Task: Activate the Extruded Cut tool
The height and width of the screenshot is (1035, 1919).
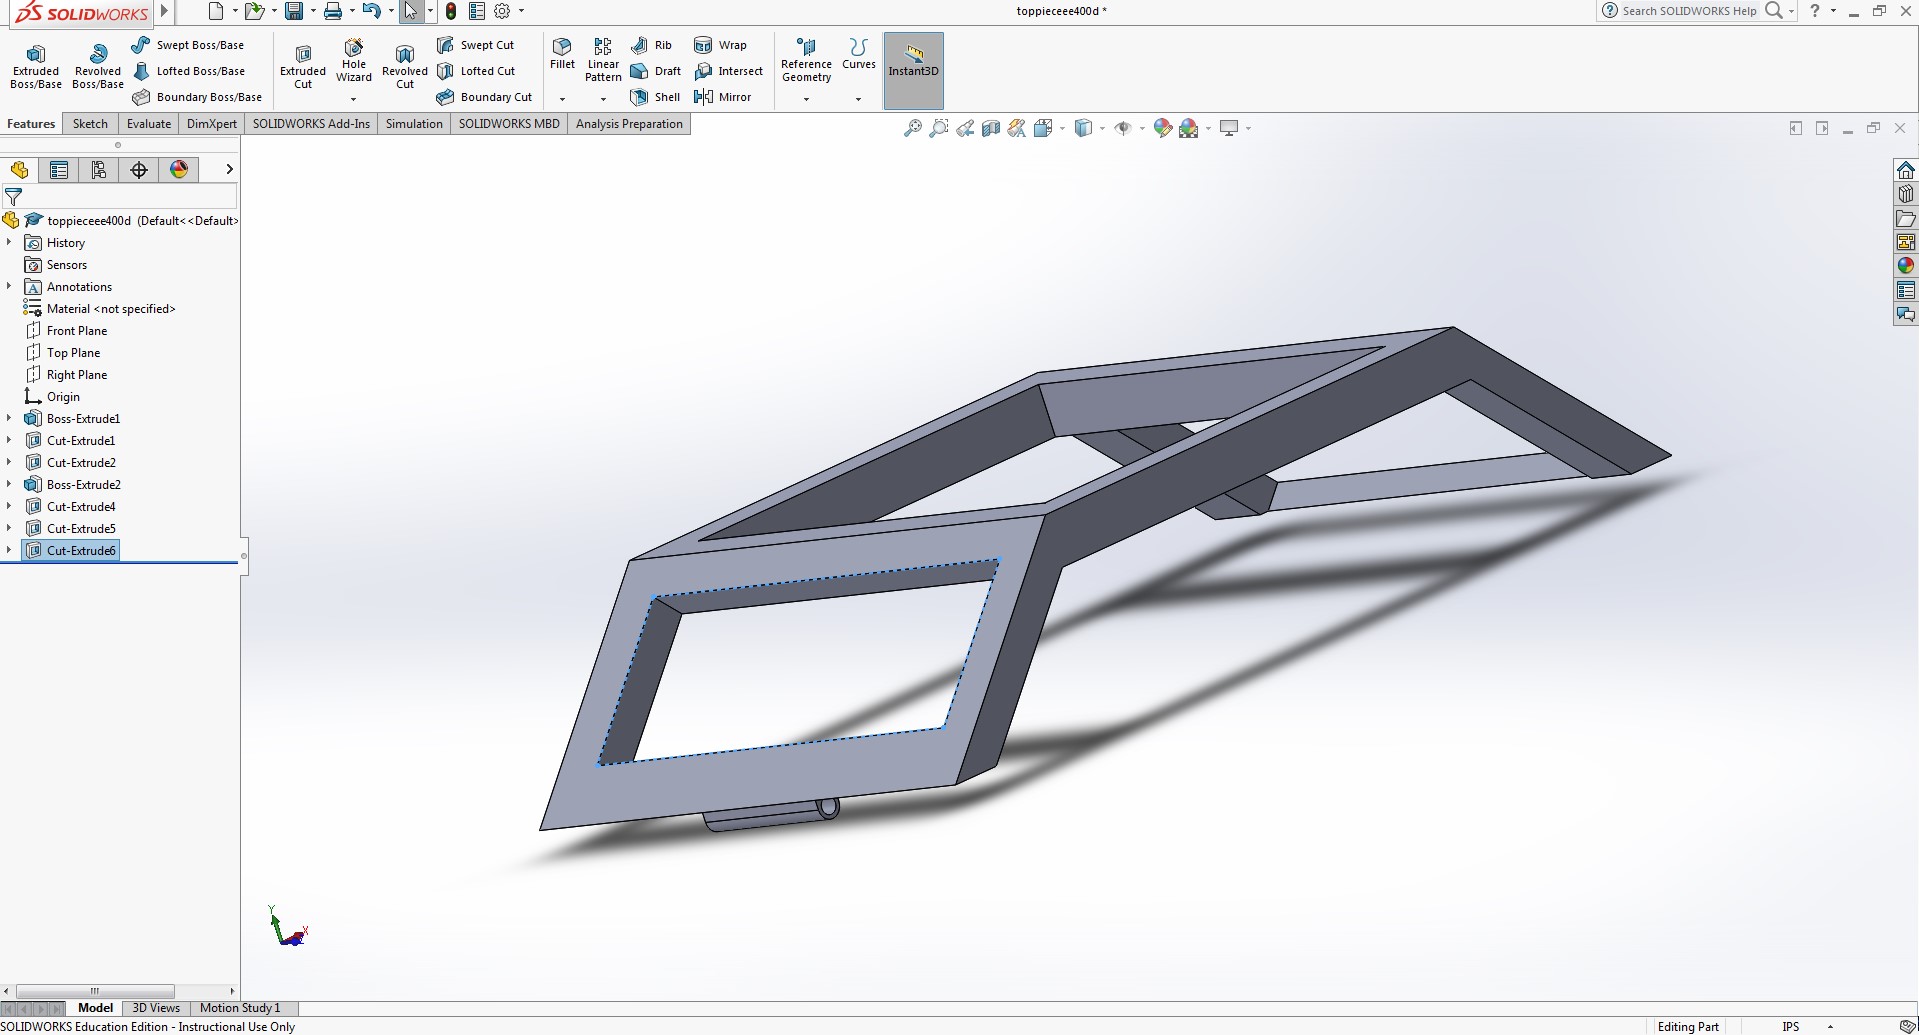Action: [303, 66]
